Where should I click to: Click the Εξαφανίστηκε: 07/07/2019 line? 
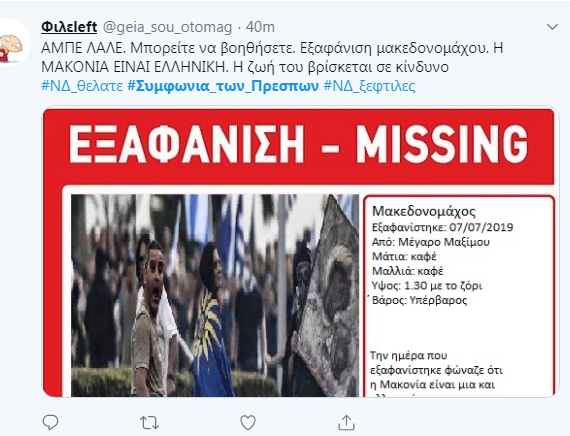442,228
